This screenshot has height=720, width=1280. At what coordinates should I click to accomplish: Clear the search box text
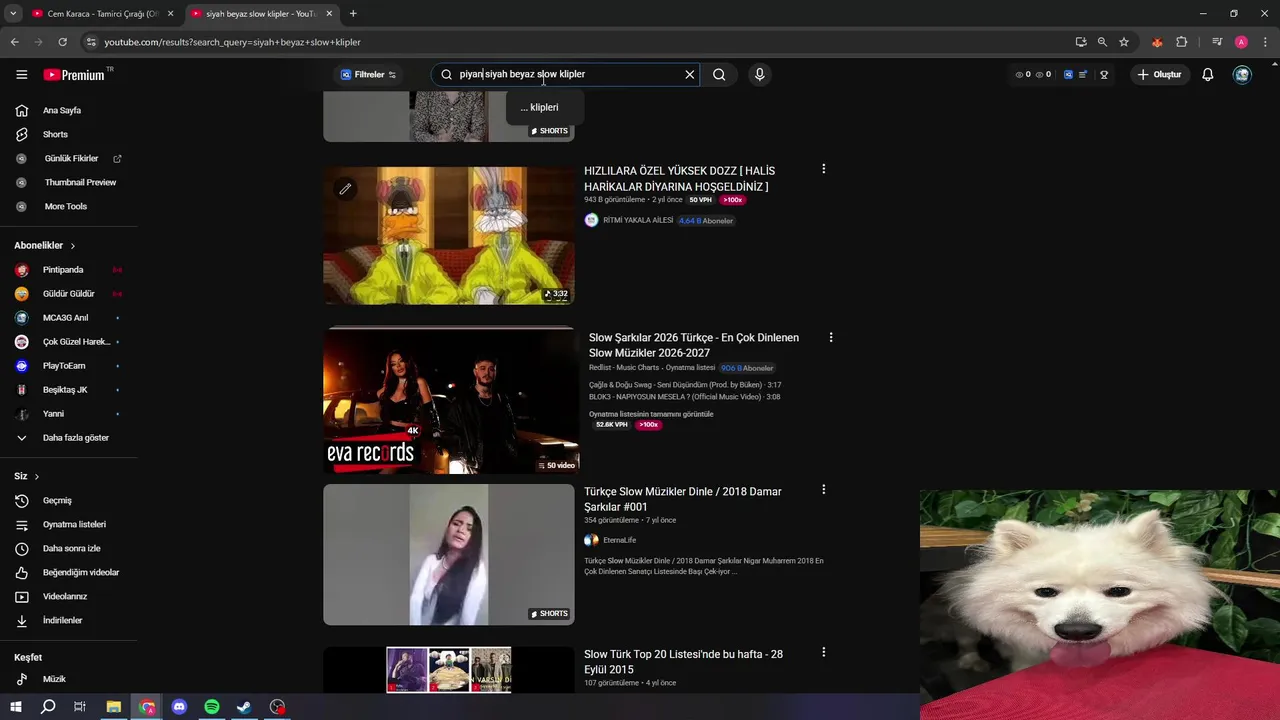click(689, 74)
